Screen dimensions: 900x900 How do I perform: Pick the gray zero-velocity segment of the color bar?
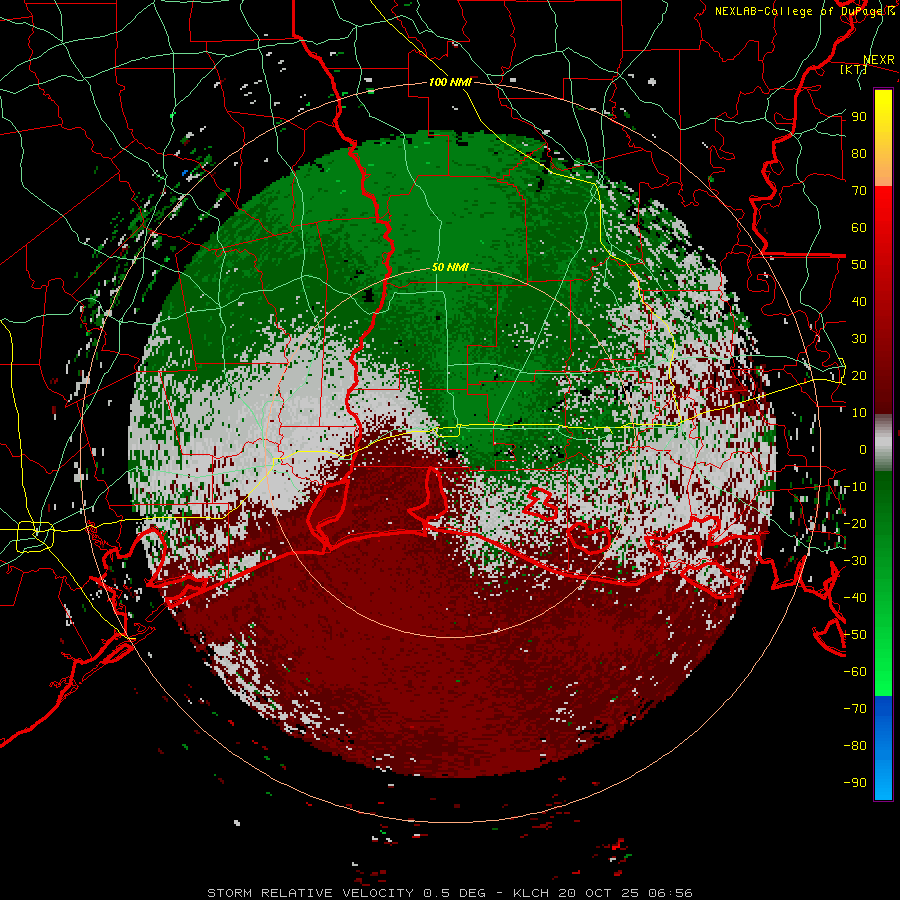point(883,443)
